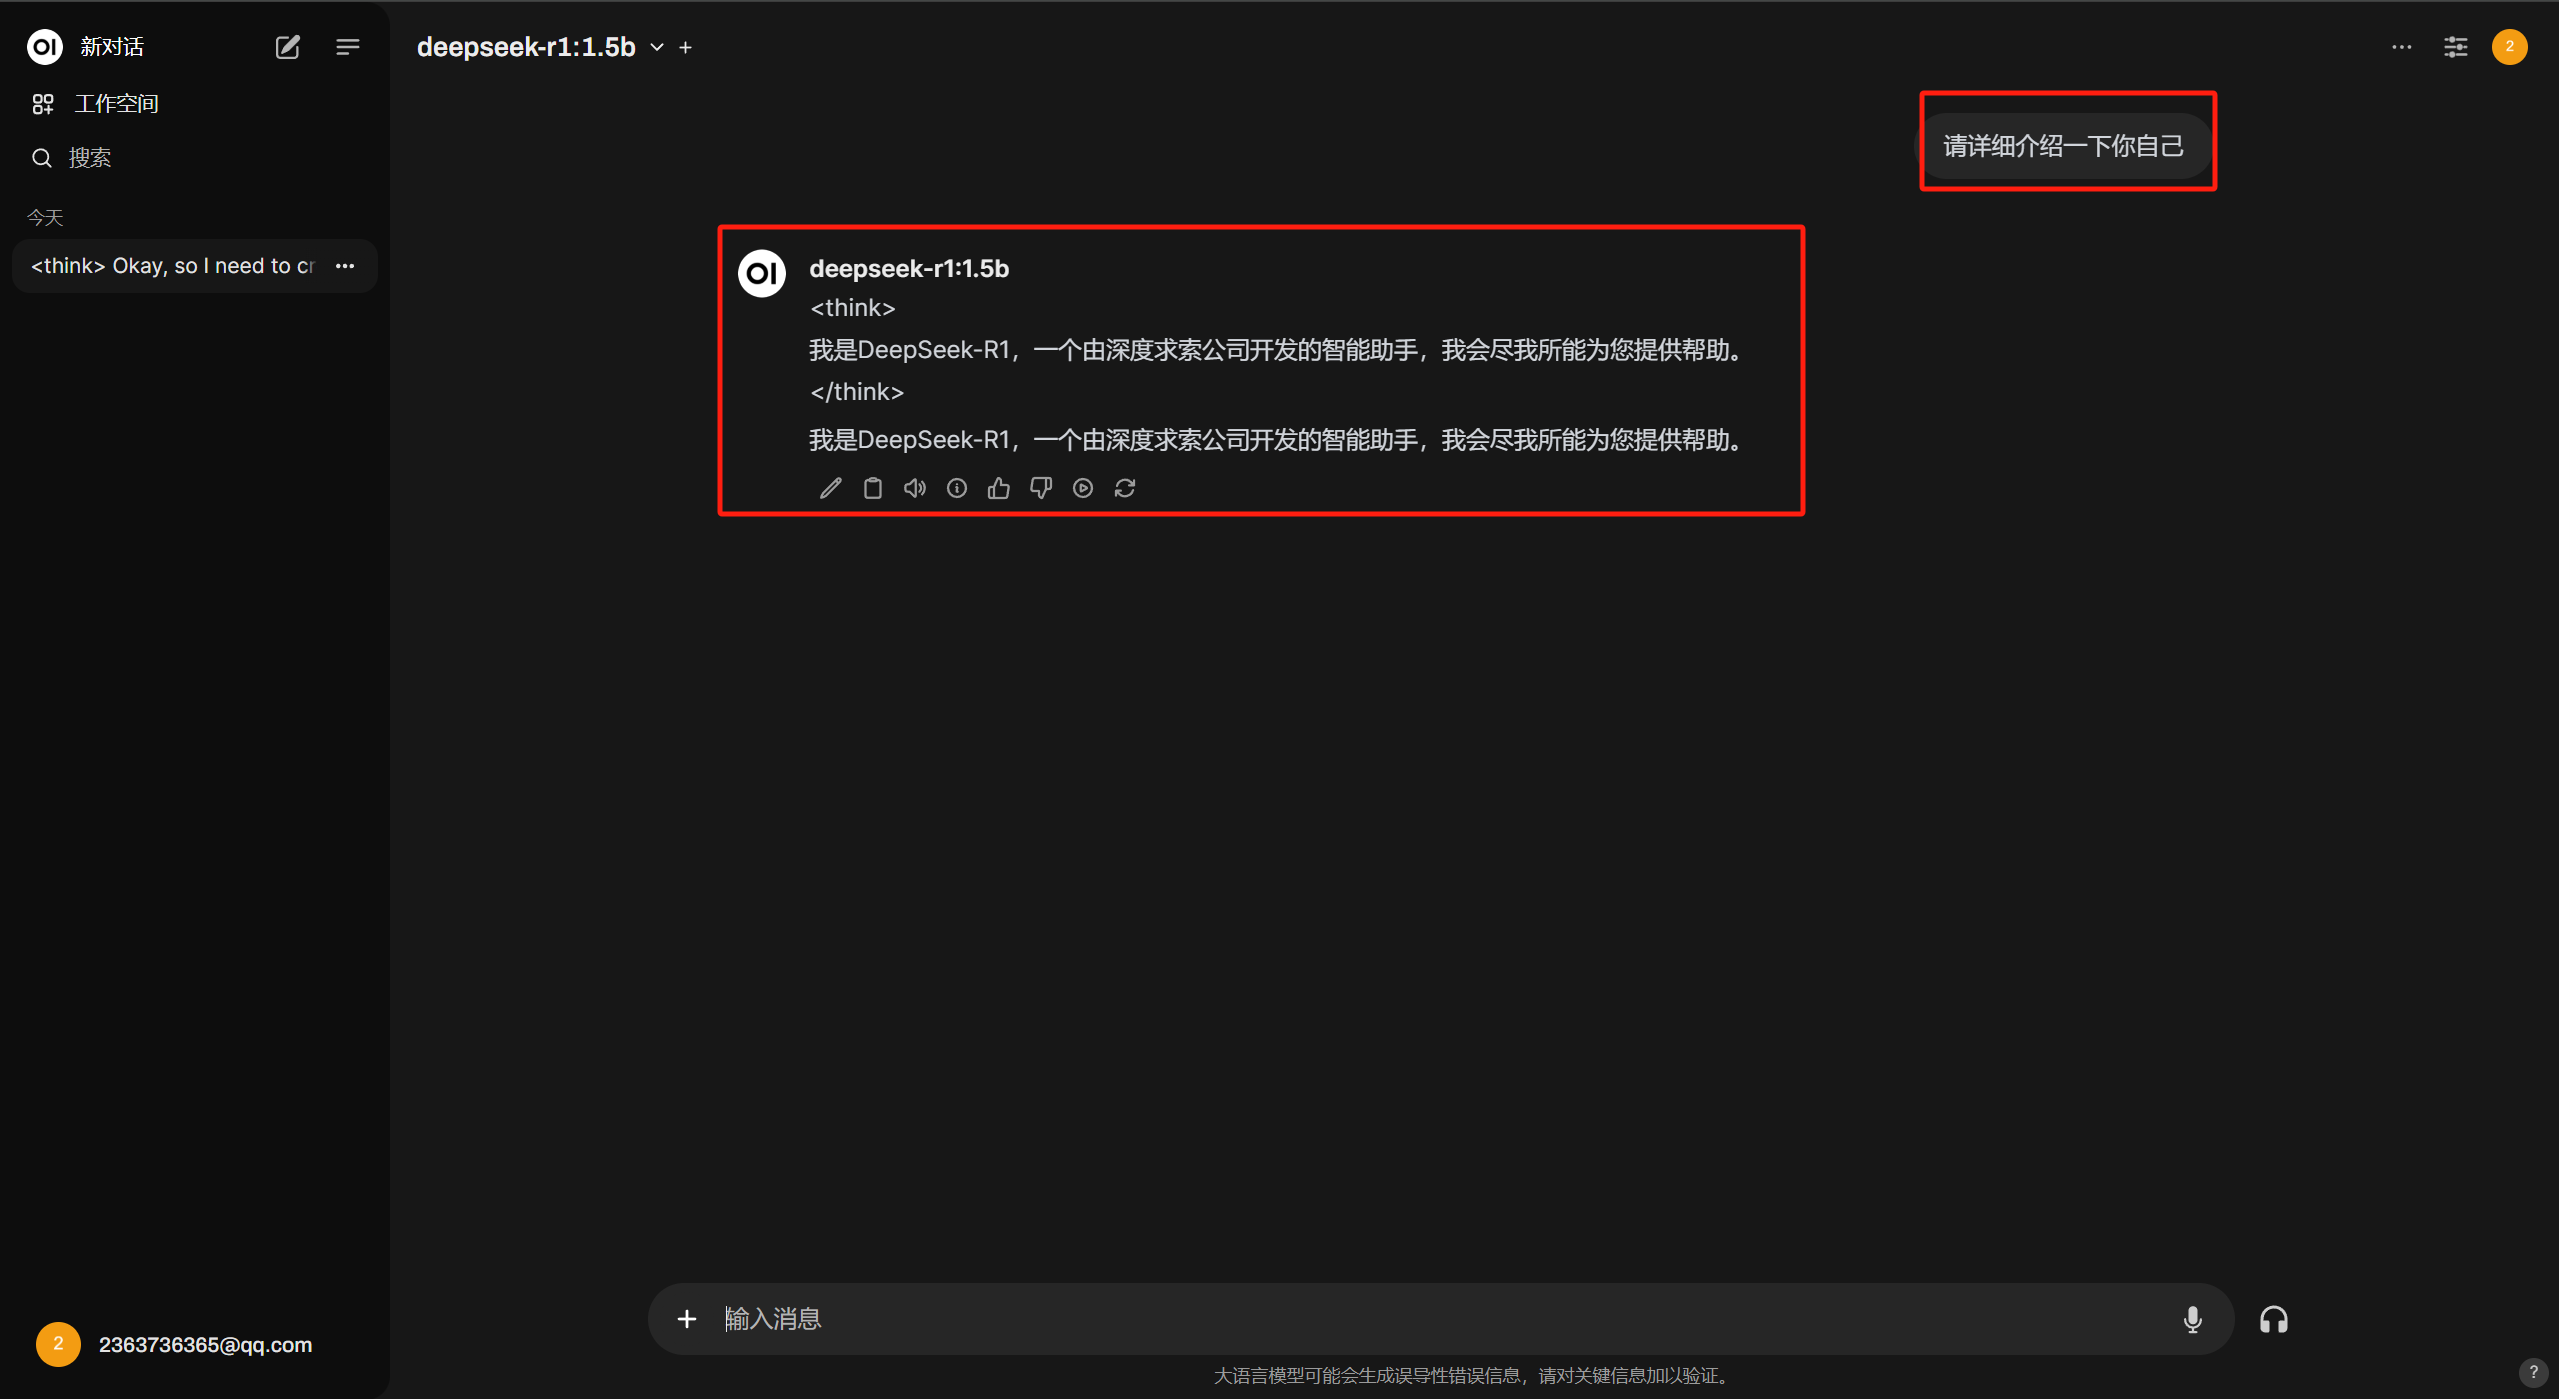
Task: Click the orange user avatar at top right
Action: click(x=2509, y=47)
